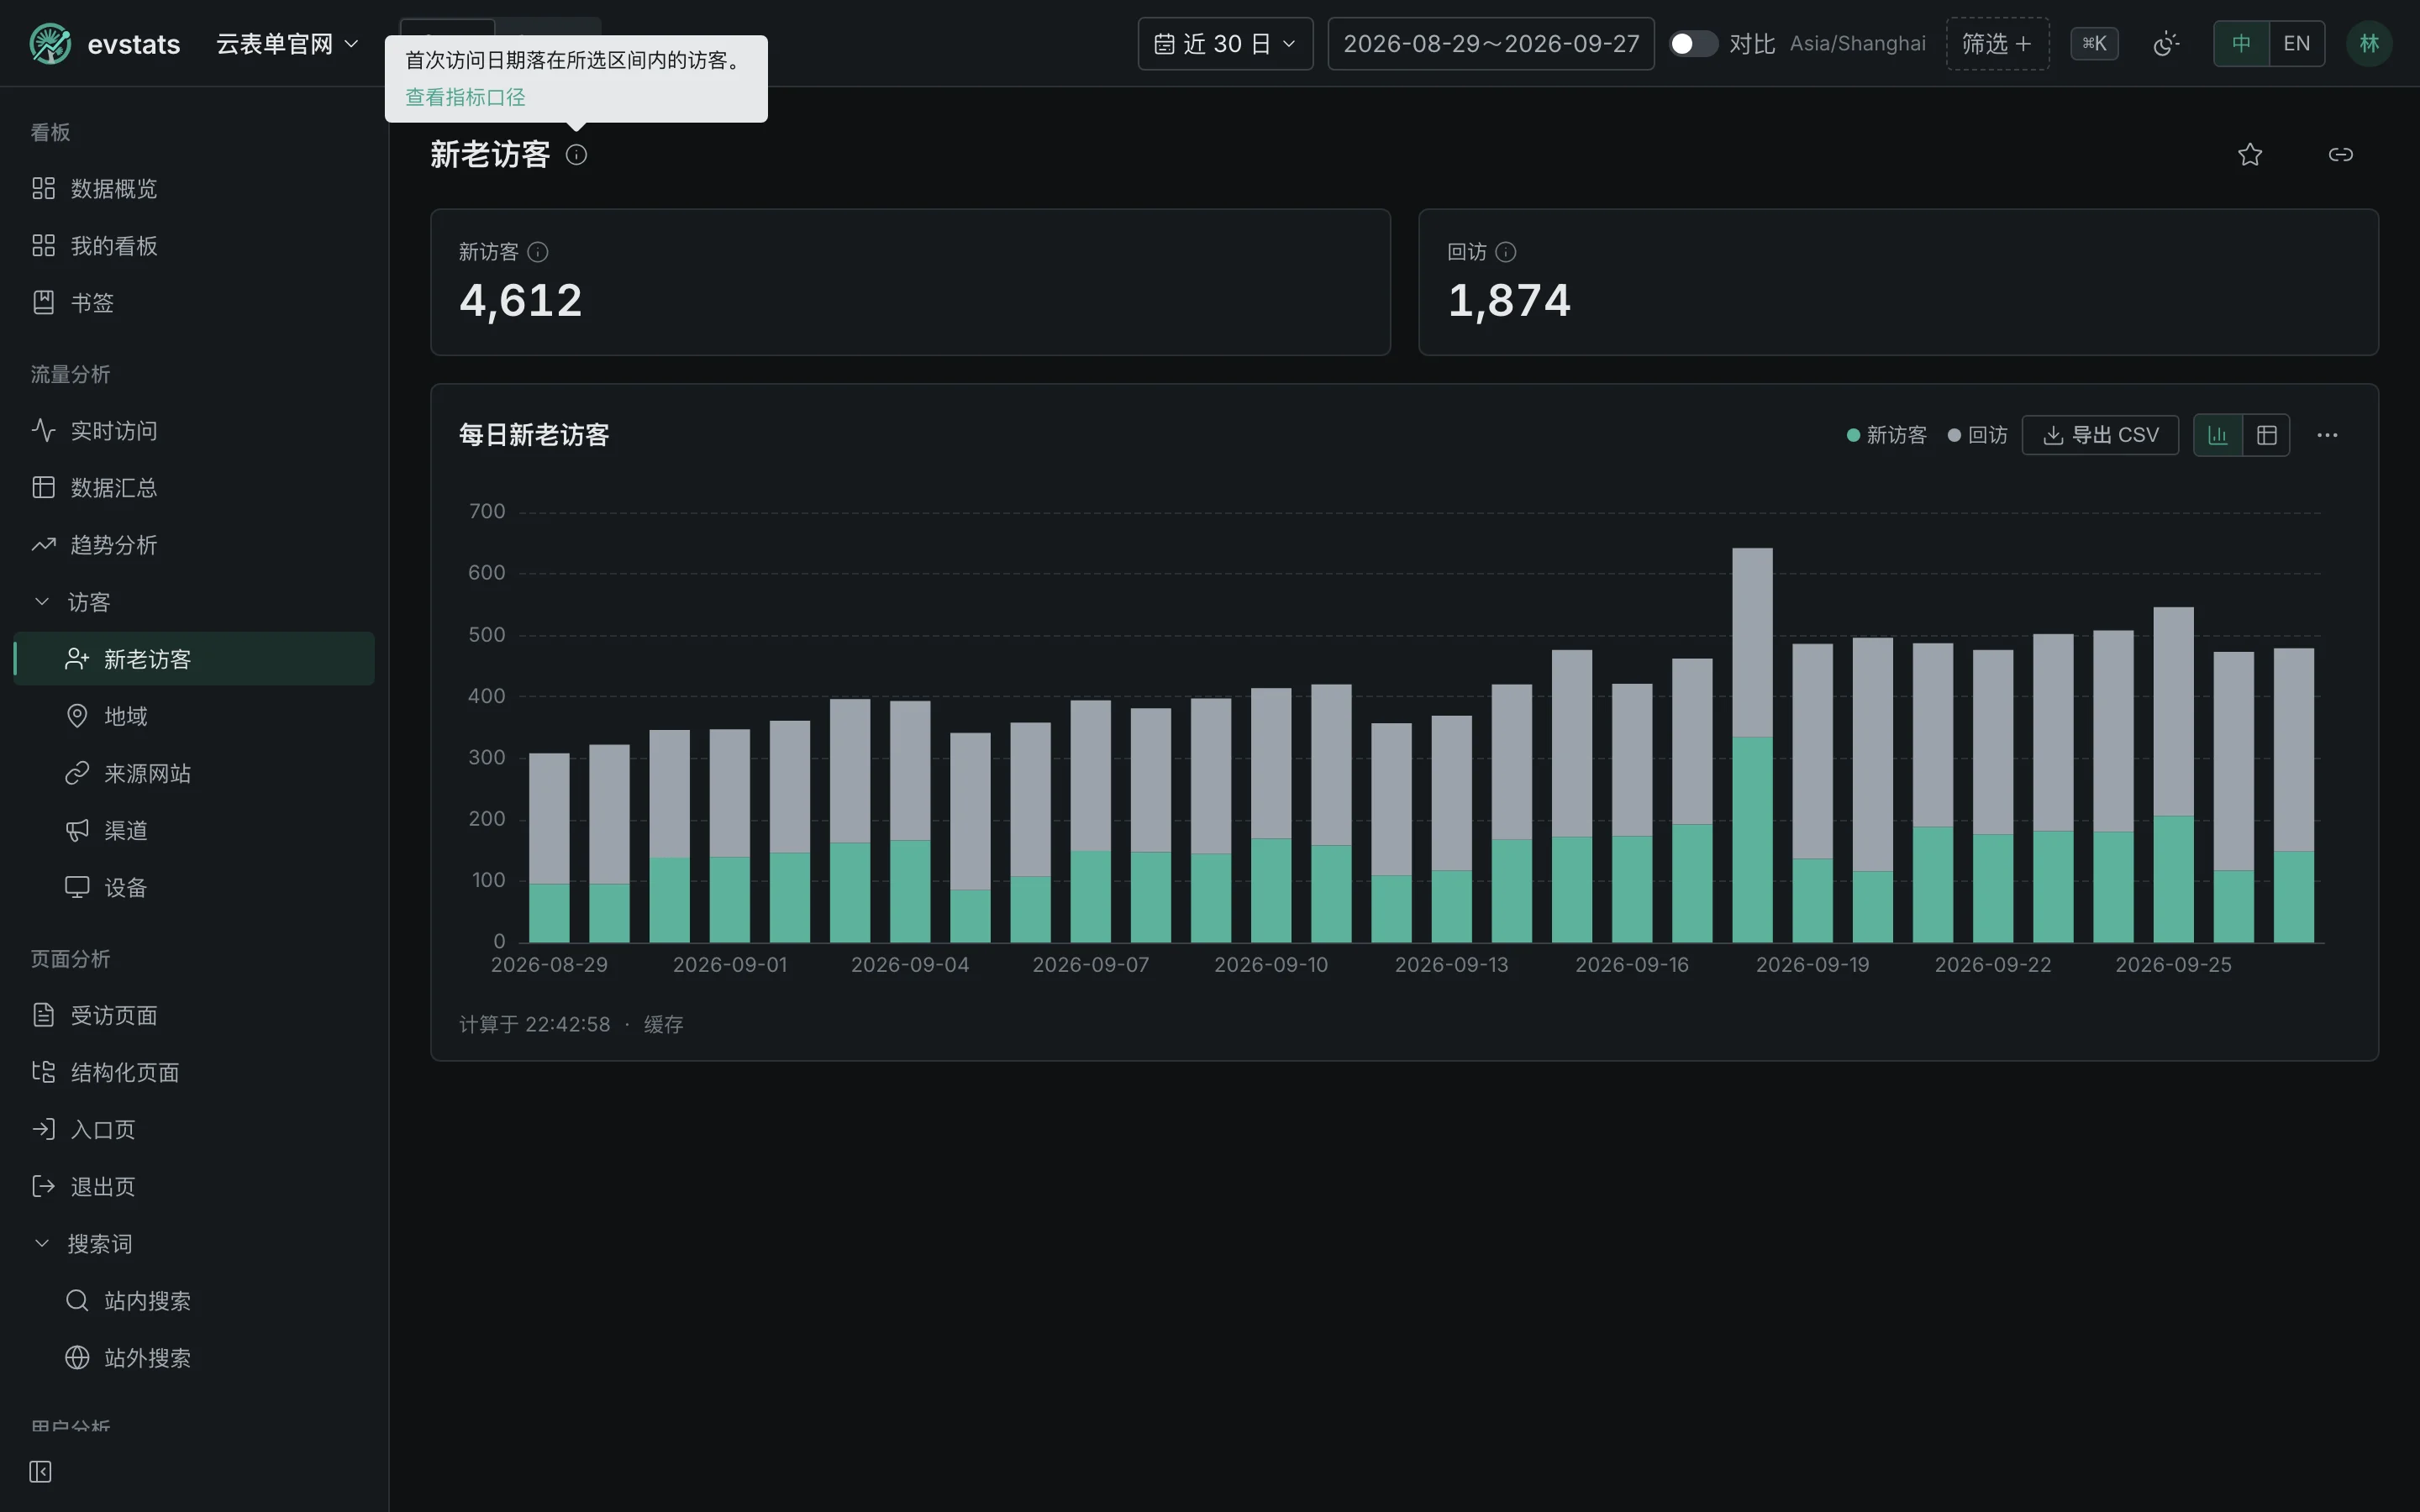
Task: Switch the language to 中
Action: coord(2241,44)
